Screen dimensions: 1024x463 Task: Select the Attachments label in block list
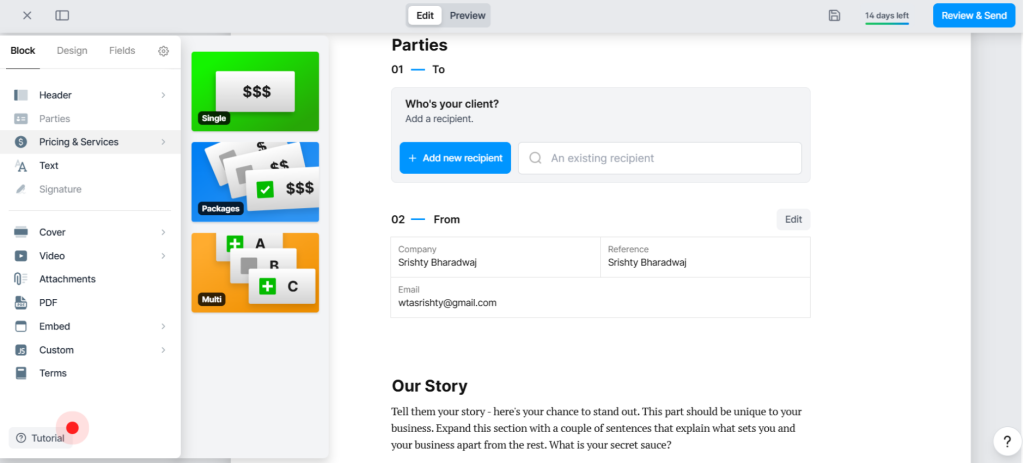[x=67, y=279]
